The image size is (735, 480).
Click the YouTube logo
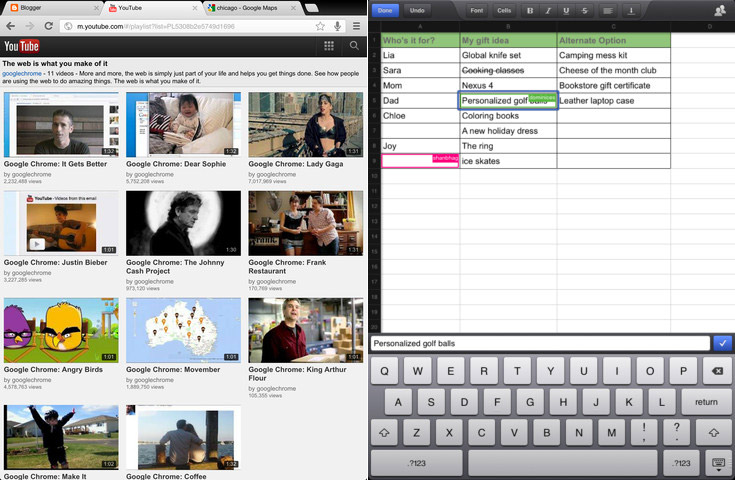tap(22, 46)
